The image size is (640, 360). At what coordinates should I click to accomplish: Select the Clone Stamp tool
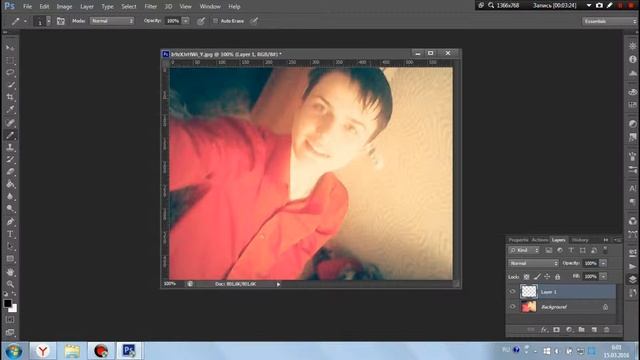click(x=10, y=147)
